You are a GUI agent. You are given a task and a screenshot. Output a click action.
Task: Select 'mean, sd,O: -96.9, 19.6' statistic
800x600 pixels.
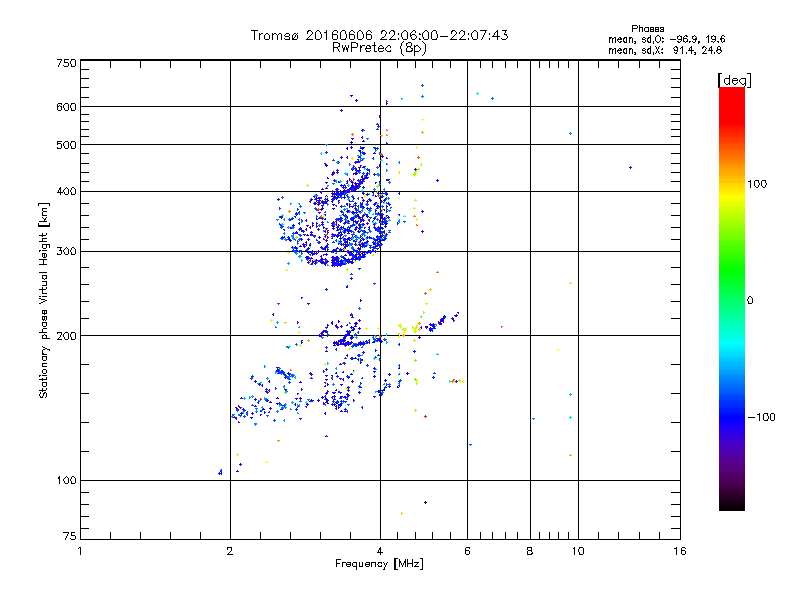tap(666, 39)
